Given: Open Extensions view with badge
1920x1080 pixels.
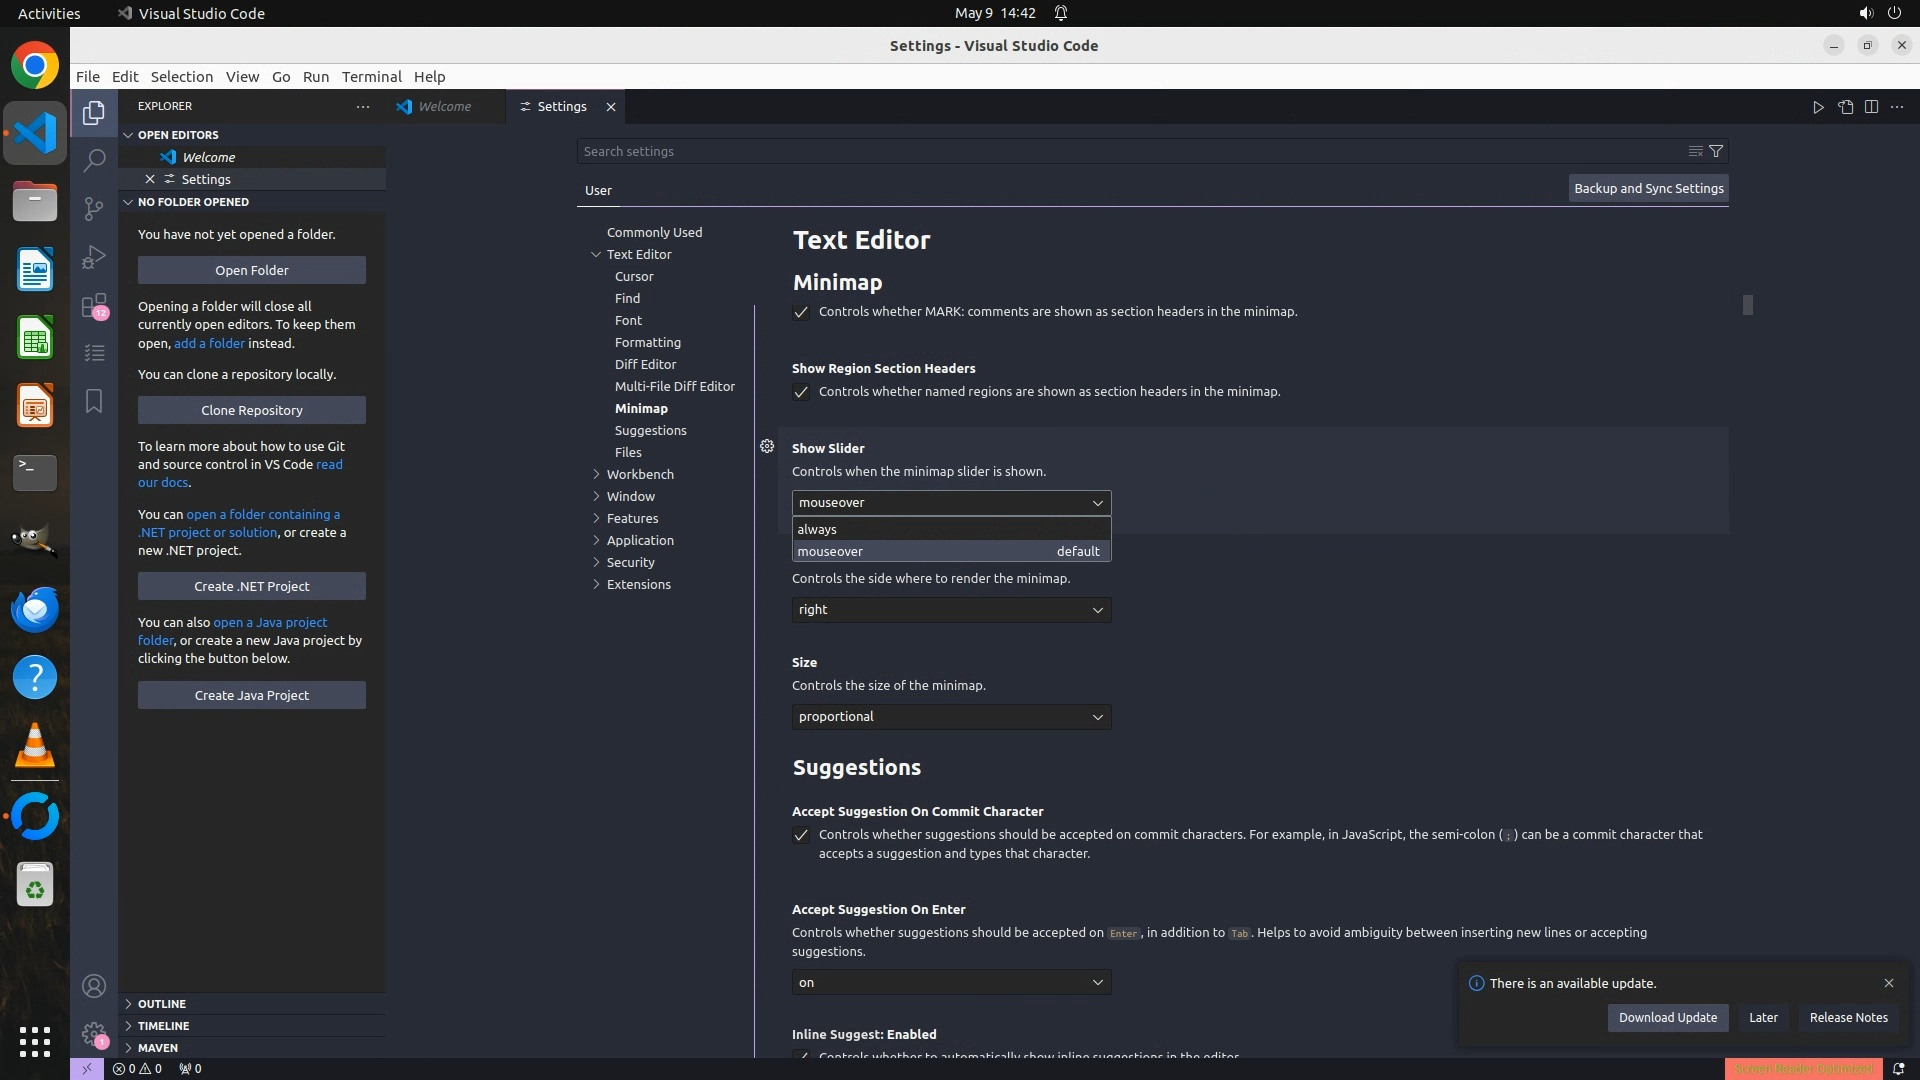Looking at the screenshot, I should point(94,306).
